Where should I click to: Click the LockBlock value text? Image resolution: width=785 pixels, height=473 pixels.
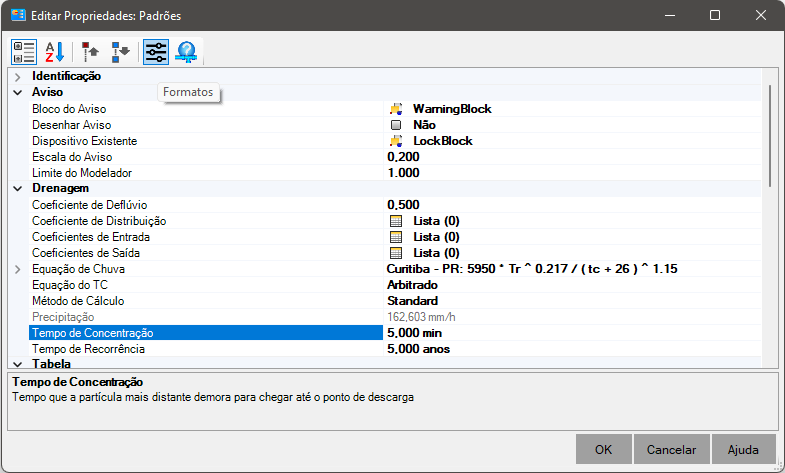443,141
